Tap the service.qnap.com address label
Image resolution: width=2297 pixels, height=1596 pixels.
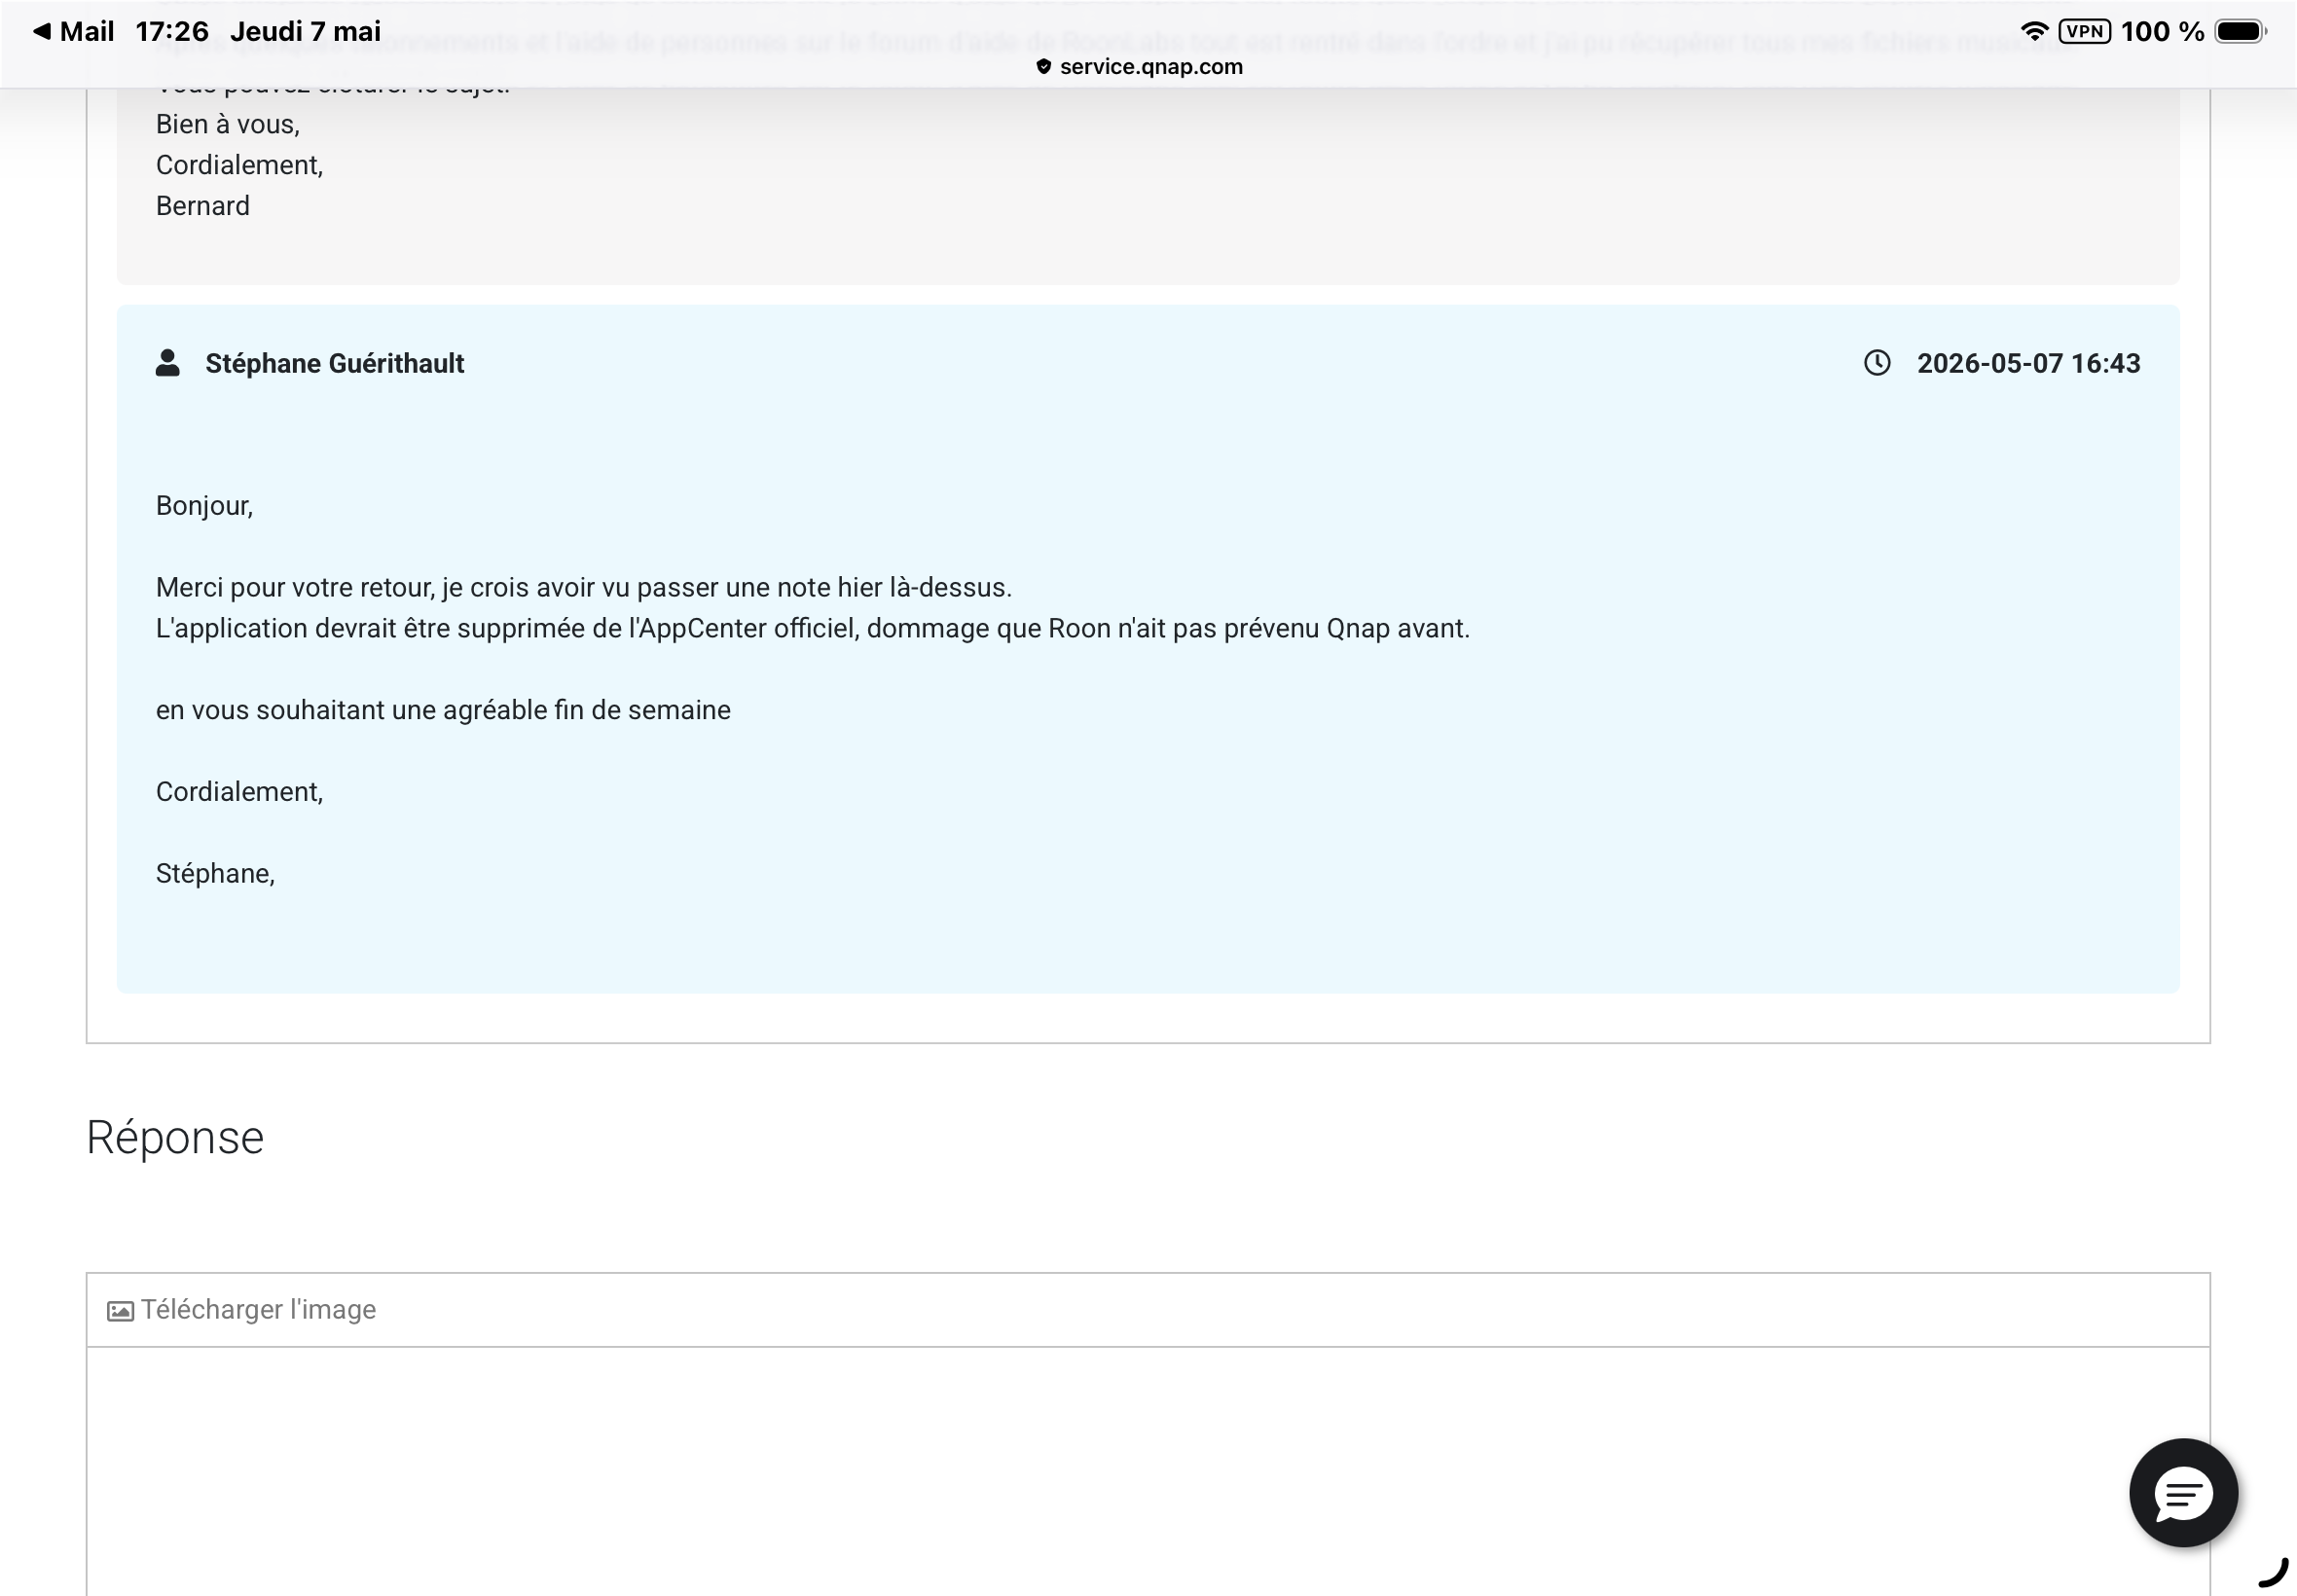point(1151,67)
